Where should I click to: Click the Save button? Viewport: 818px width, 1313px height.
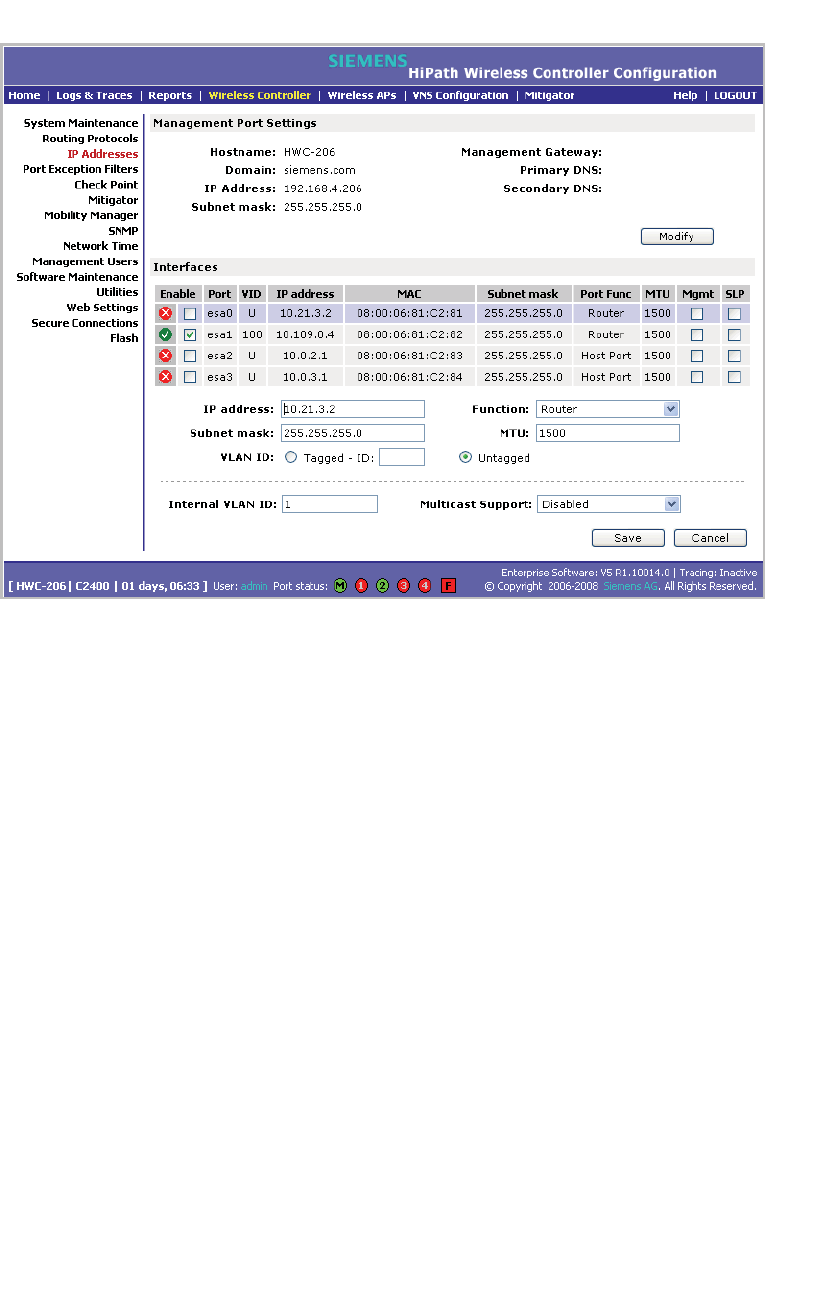(628, 538)
